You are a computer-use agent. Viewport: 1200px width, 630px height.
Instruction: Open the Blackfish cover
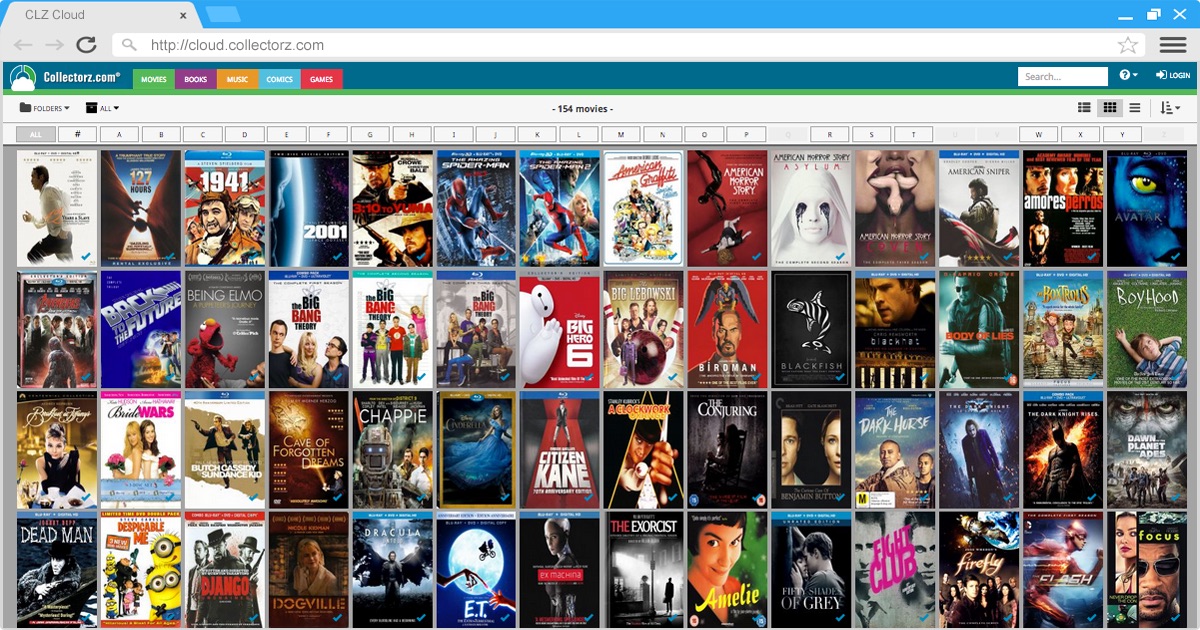pyautogui.click(x=812, y=329)
